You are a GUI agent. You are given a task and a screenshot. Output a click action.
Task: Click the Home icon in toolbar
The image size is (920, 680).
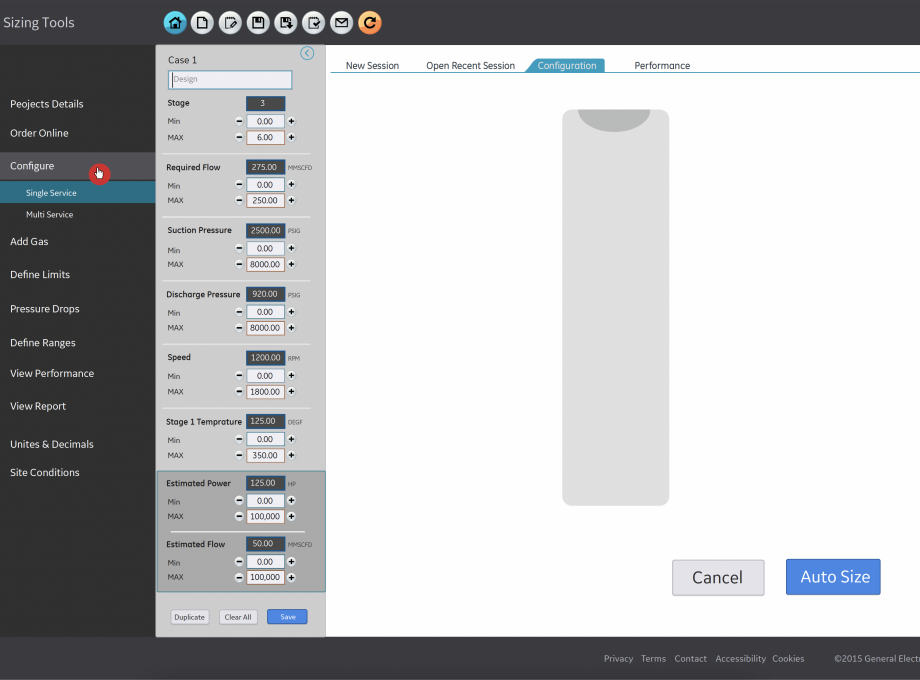coord(175,22)
